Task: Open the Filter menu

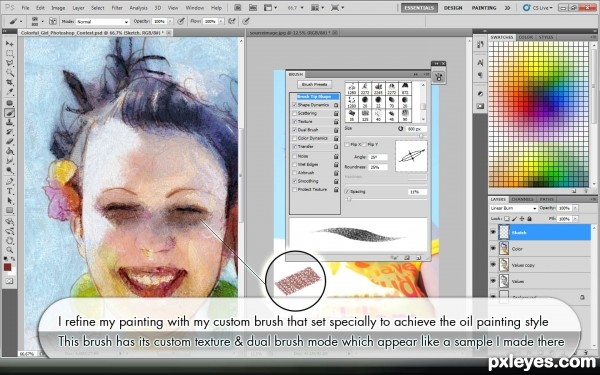Action: (117, 8)
